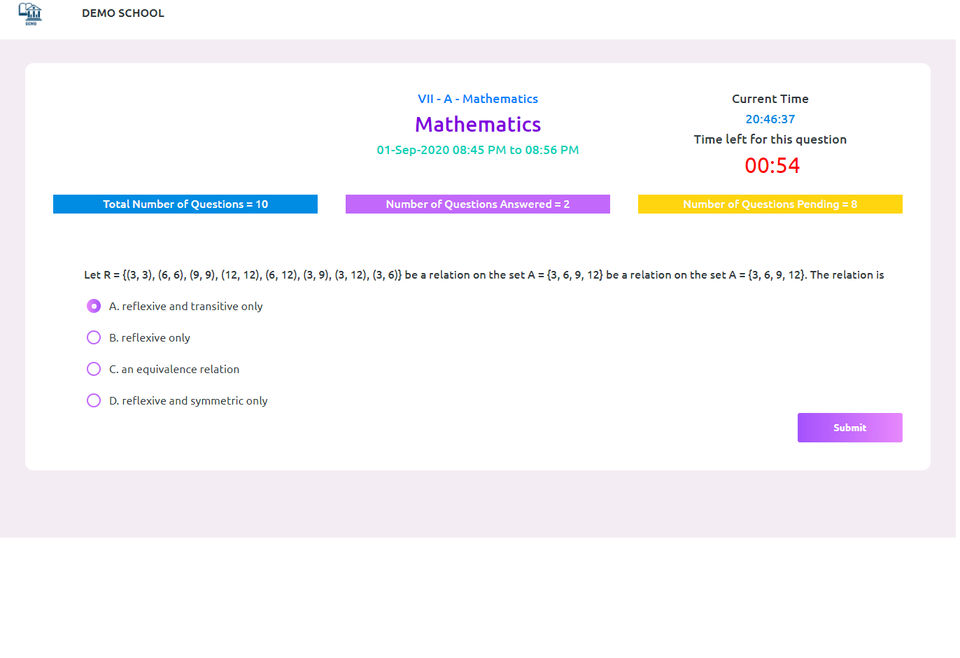Image resolution: width=960 pixels, height=658 pixels.
Task: Click the Questions Answered purple bar
Action: tap(478, 204)
